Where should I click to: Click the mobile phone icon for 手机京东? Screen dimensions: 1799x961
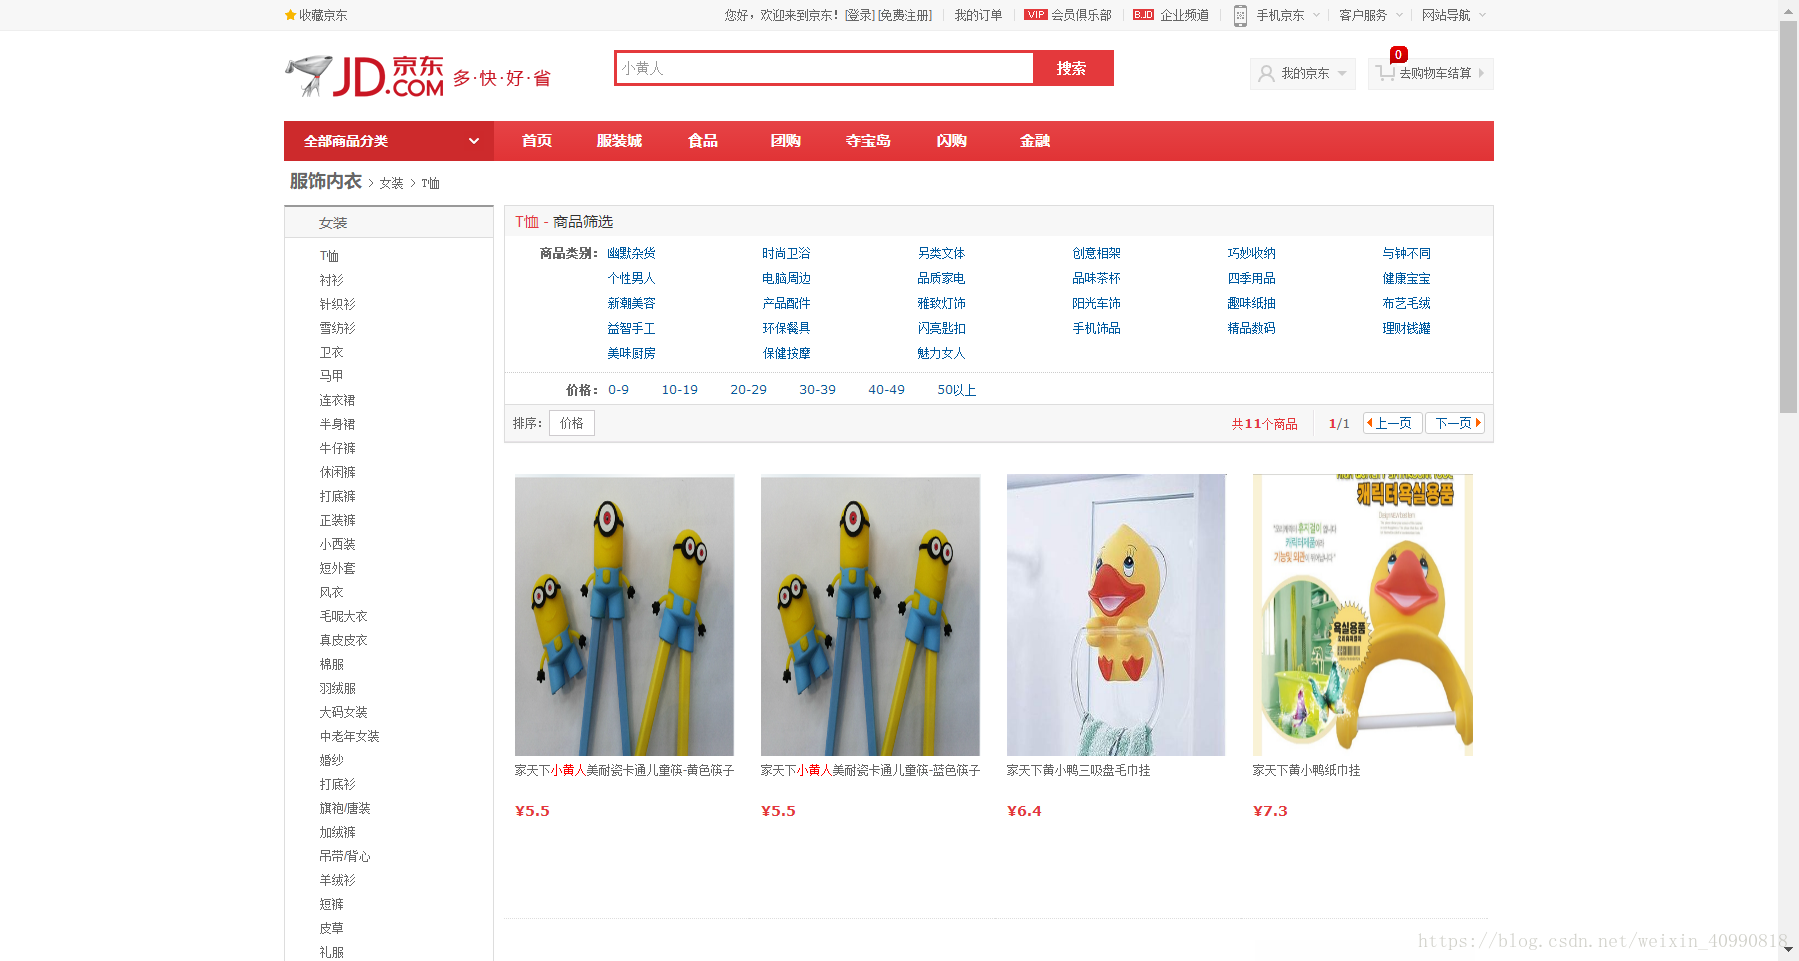1240,15
